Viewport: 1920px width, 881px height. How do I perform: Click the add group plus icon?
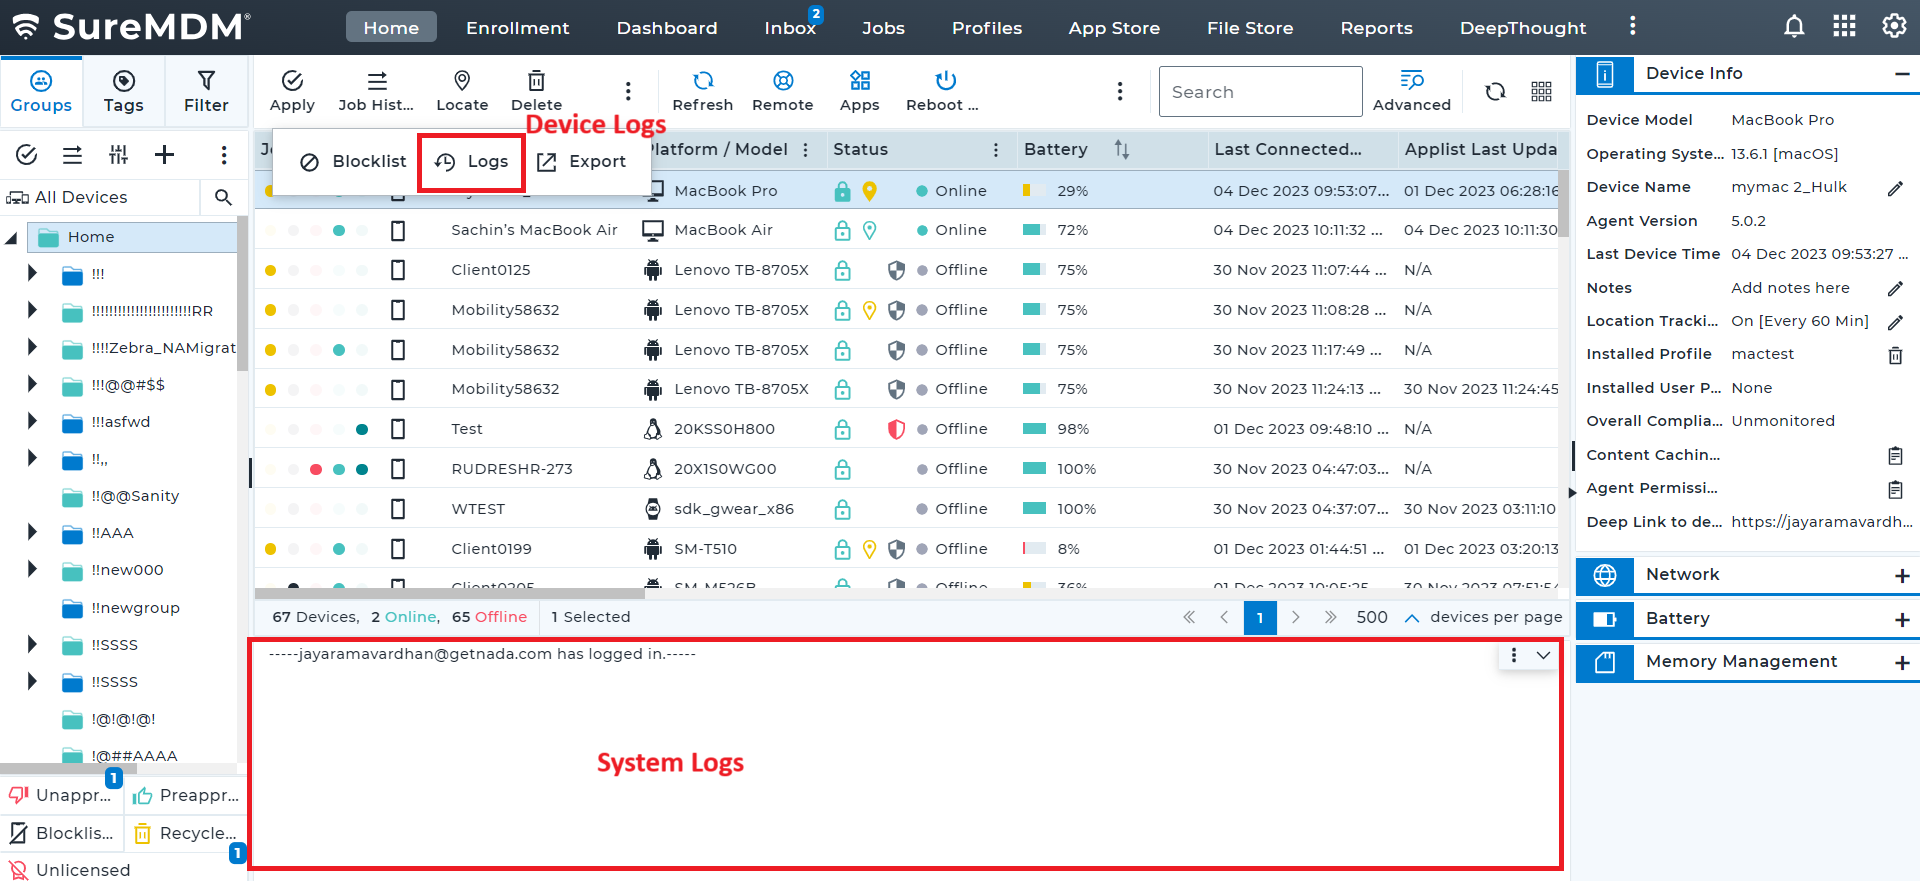coord(165,154)
